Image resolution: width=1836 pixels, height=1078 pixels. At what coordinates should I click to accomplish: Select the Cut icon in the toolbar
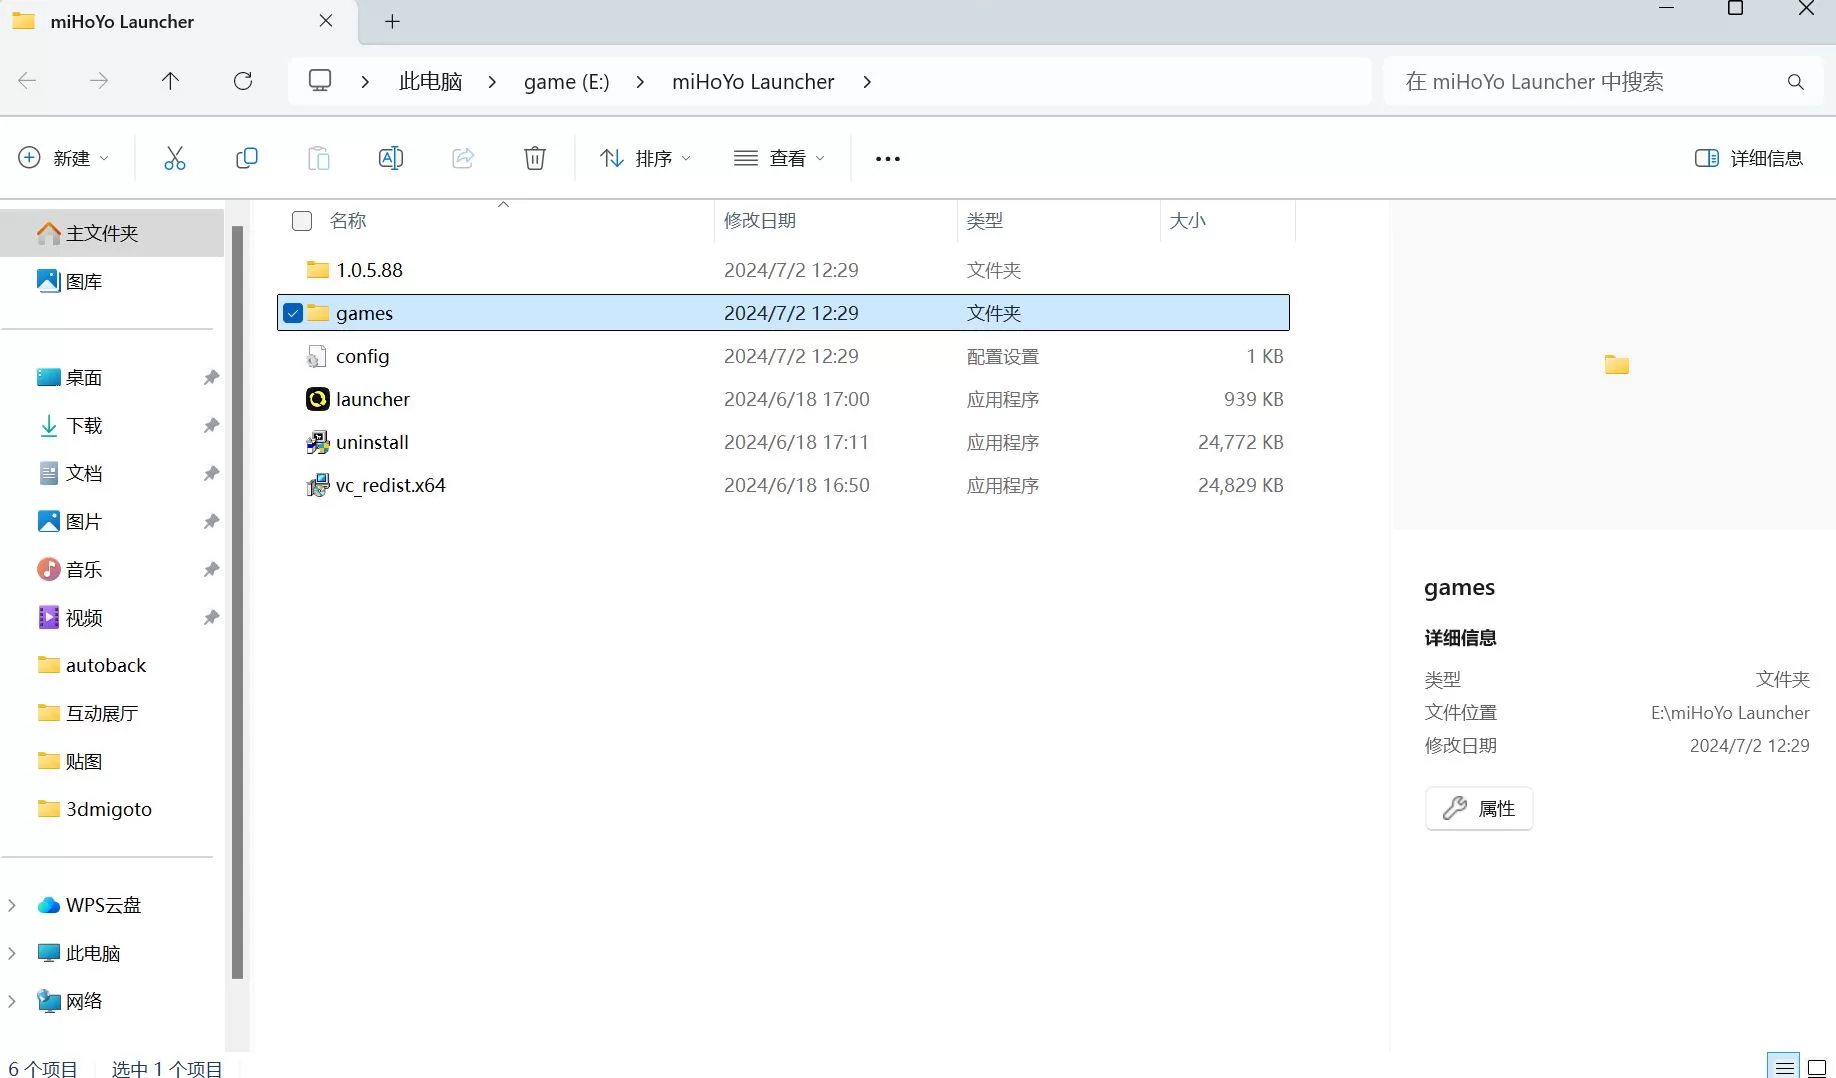click(x=175, y=158)
